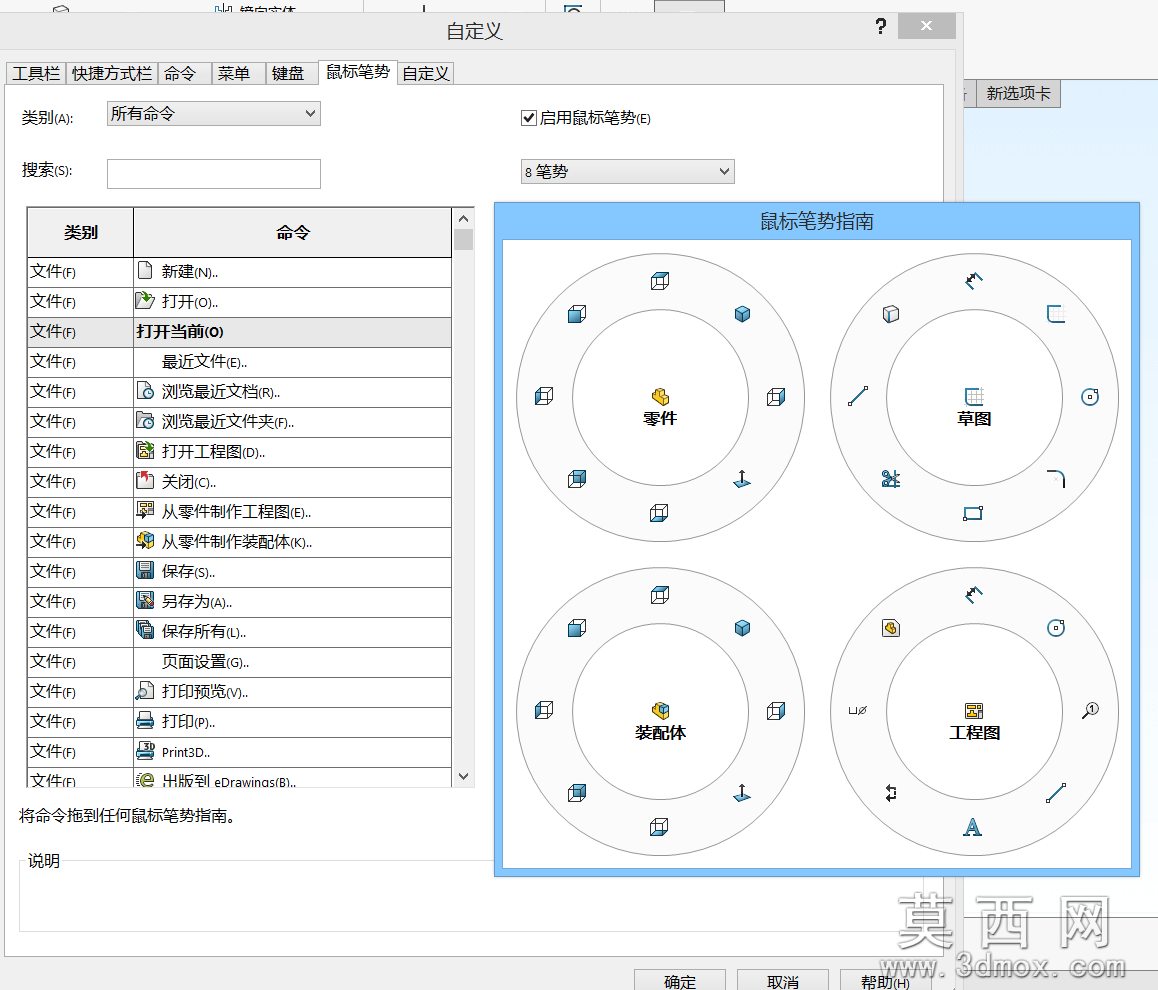Click the 新选项卡 tab in the background window

[1018, 94]
